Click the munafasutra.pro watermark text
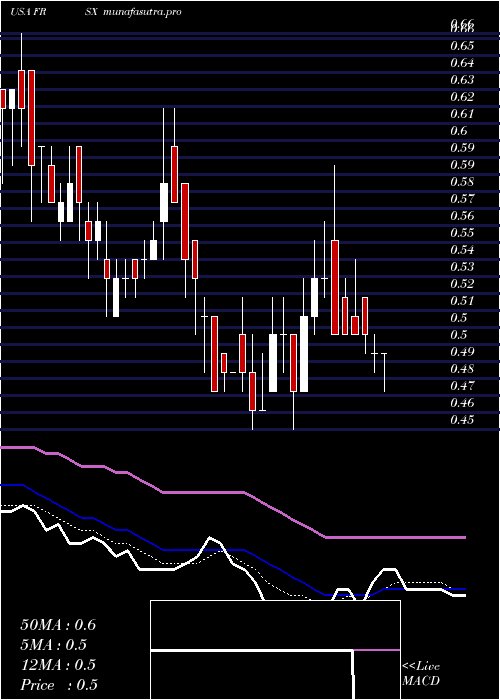The image size is (500, 700). point(142,12)
